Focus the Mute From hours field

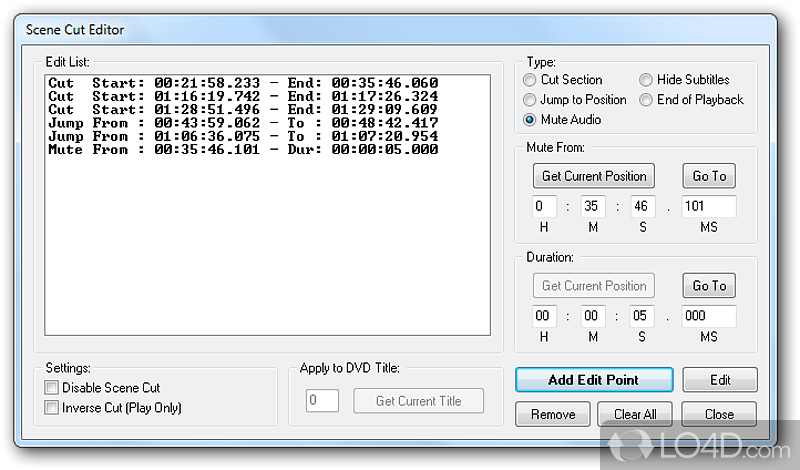pyautogui.click(x=544, y=207)
